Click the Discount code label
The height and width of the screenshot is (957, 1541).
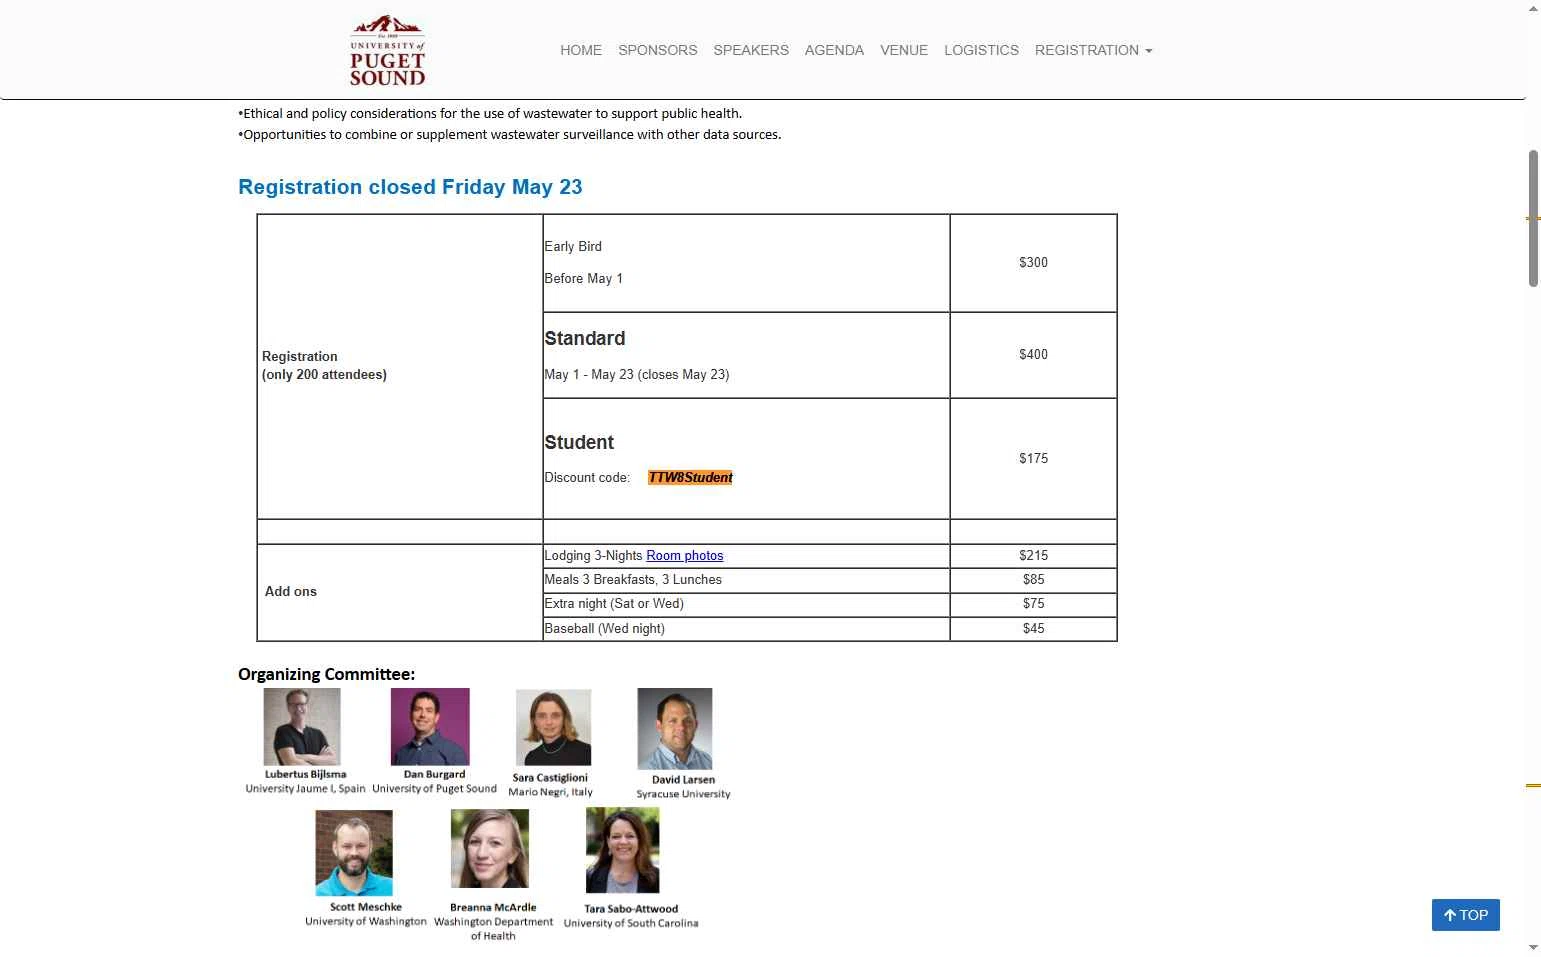pos(587,478)
